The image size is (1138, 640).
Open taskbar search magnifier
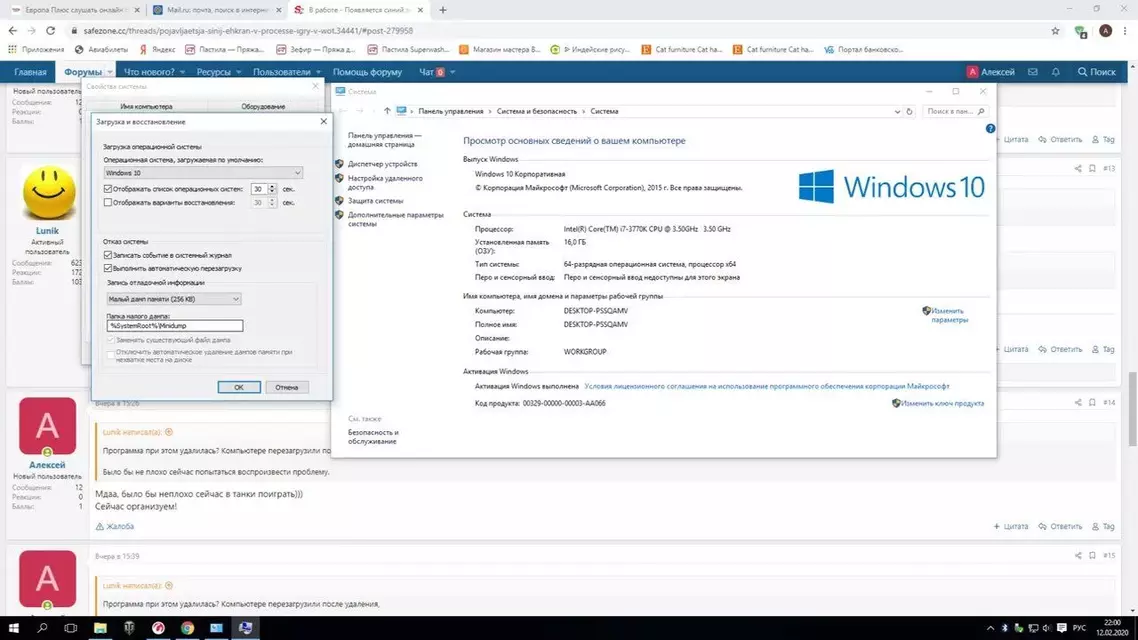coord(42,628)
